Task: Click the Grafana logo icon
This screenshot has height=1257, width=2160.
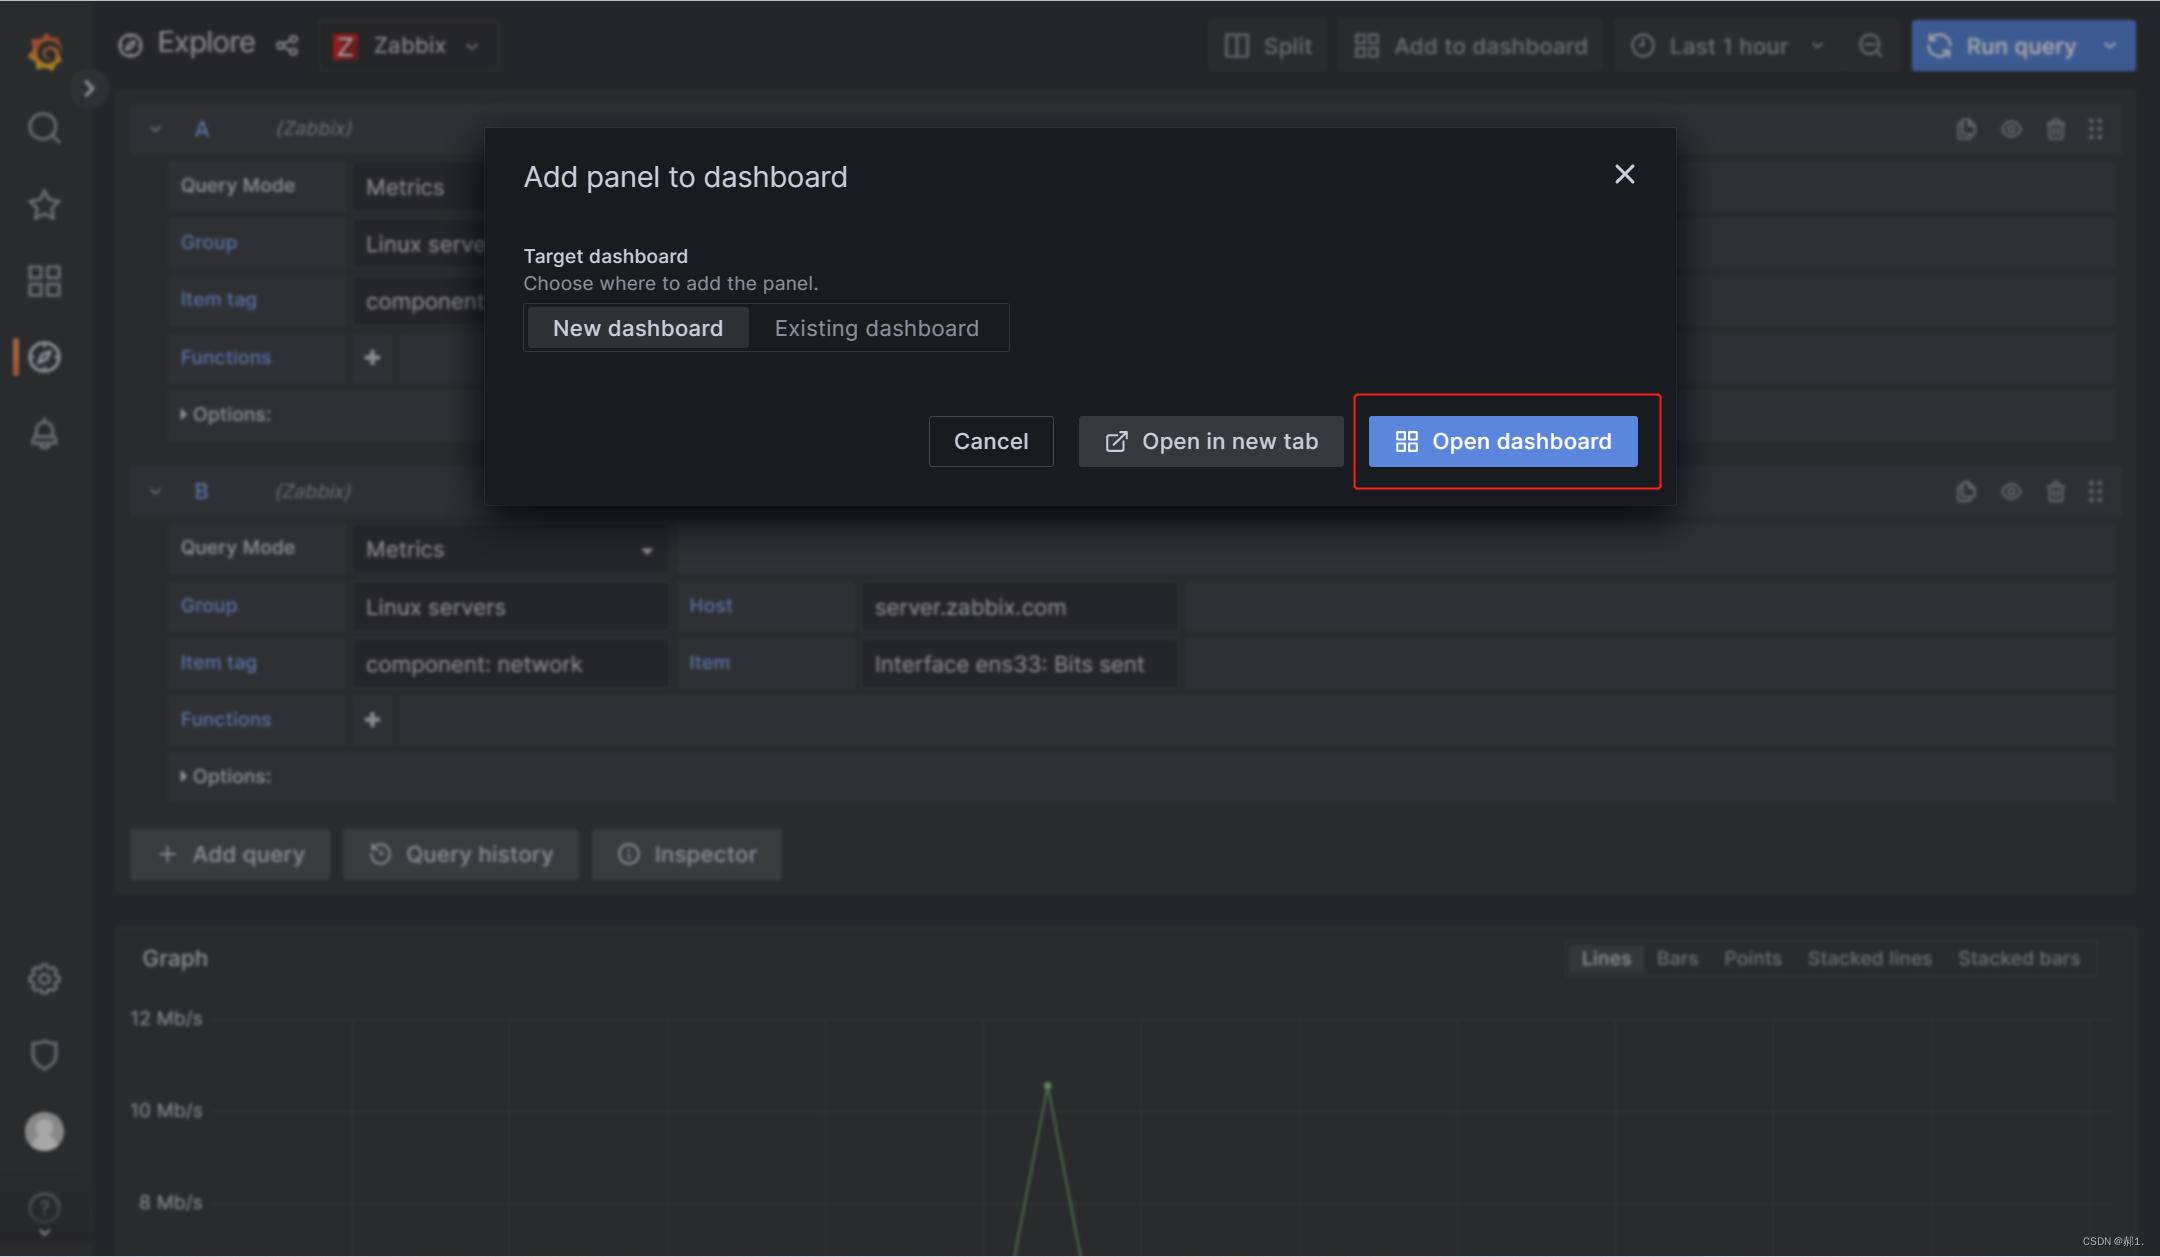Action: [45, 50]
